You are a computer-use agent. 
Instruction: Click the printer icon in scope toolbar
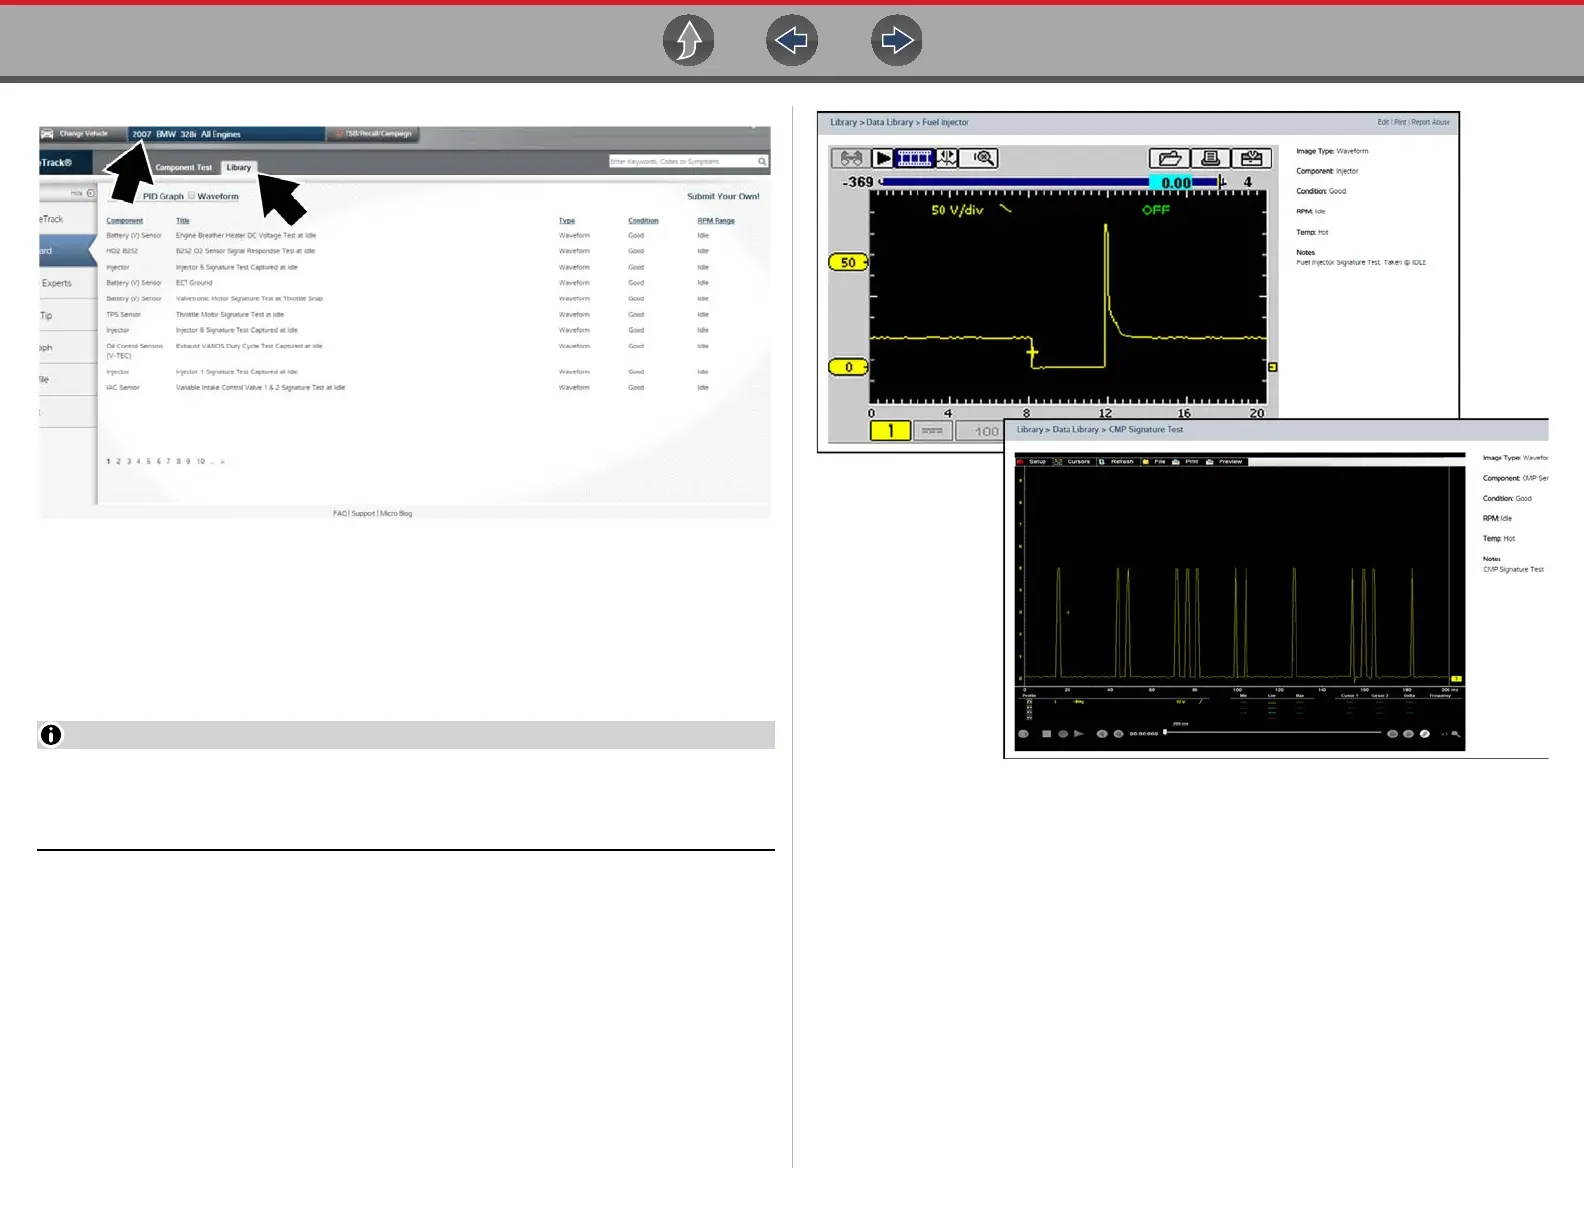[x=1210, y=158]
